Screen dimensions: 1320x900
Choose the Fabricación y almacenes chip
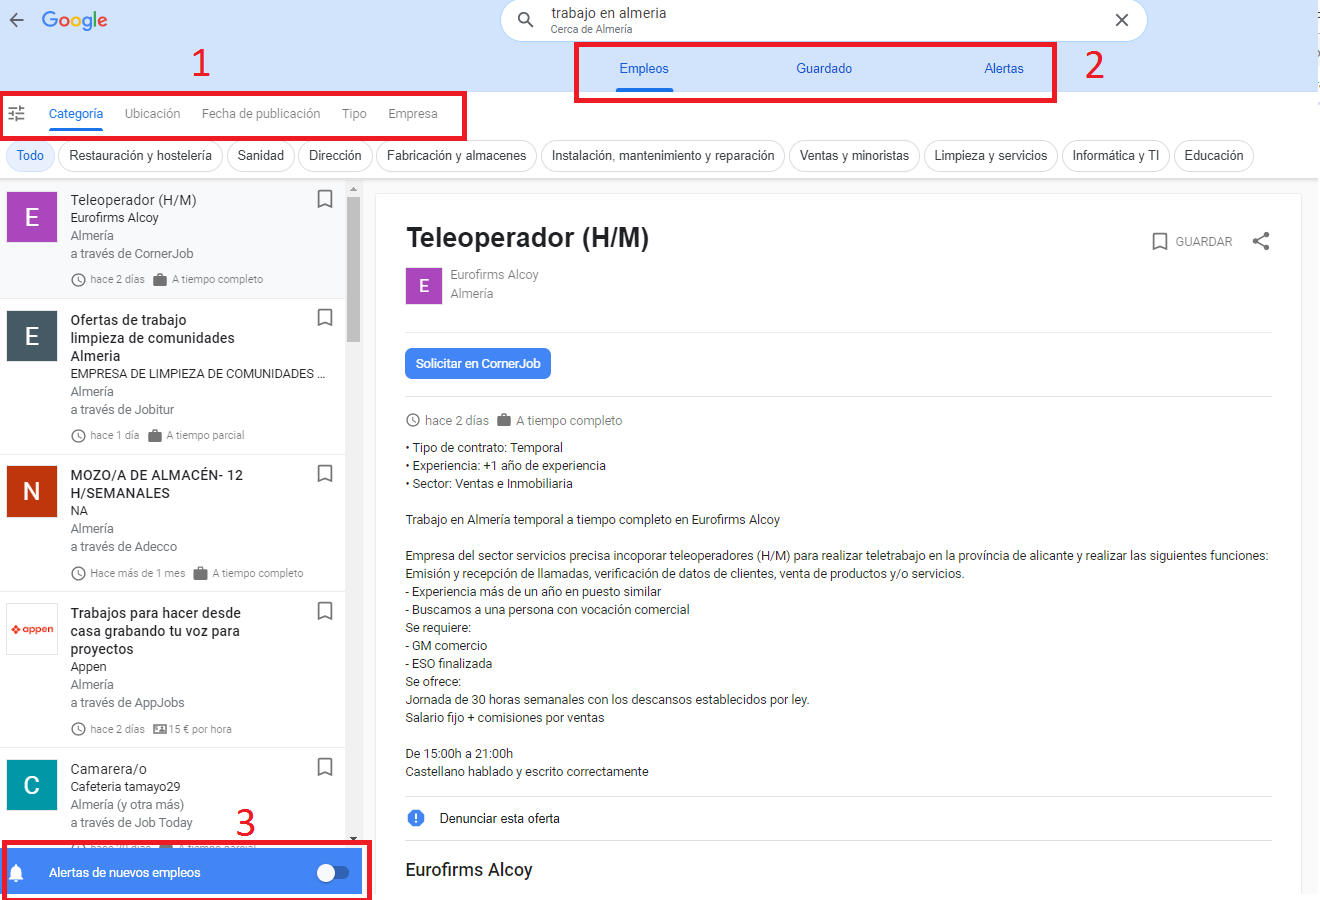click(x=456, y=156)
